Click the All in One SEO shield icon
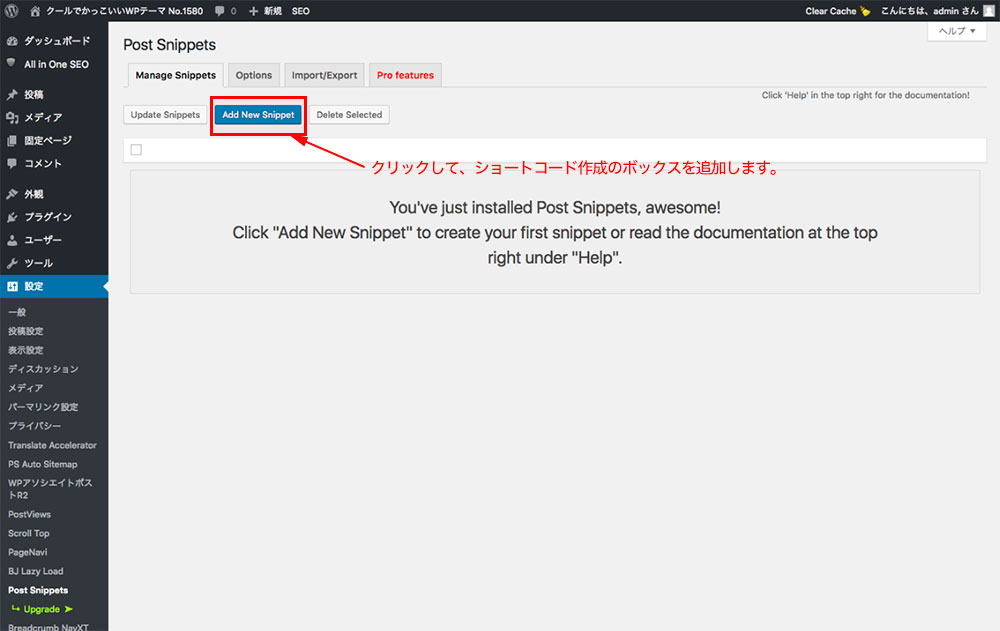The width and height of the screenshot is (1000, 631). [x=11, y=63]
